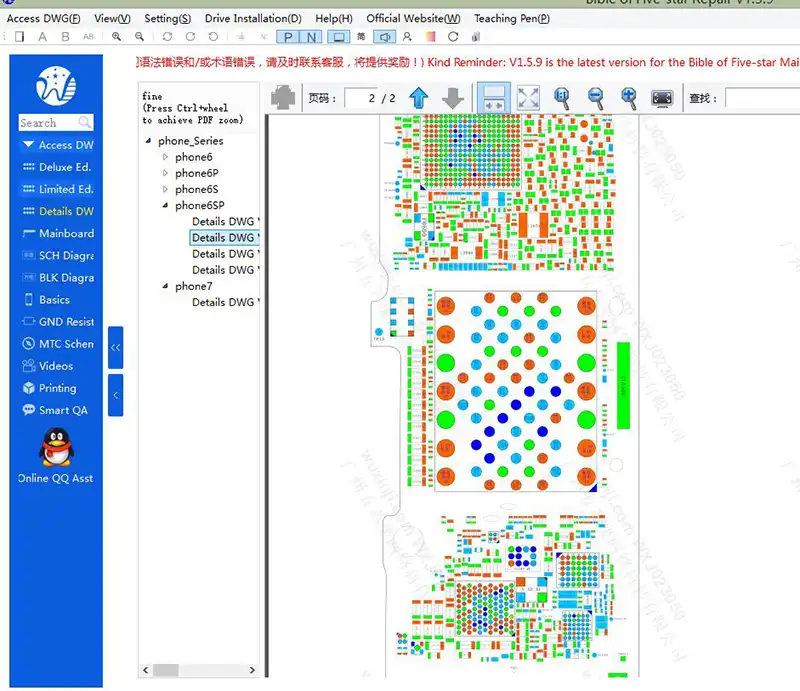Go to next page with gray down arrow

[x=453, y=97]
